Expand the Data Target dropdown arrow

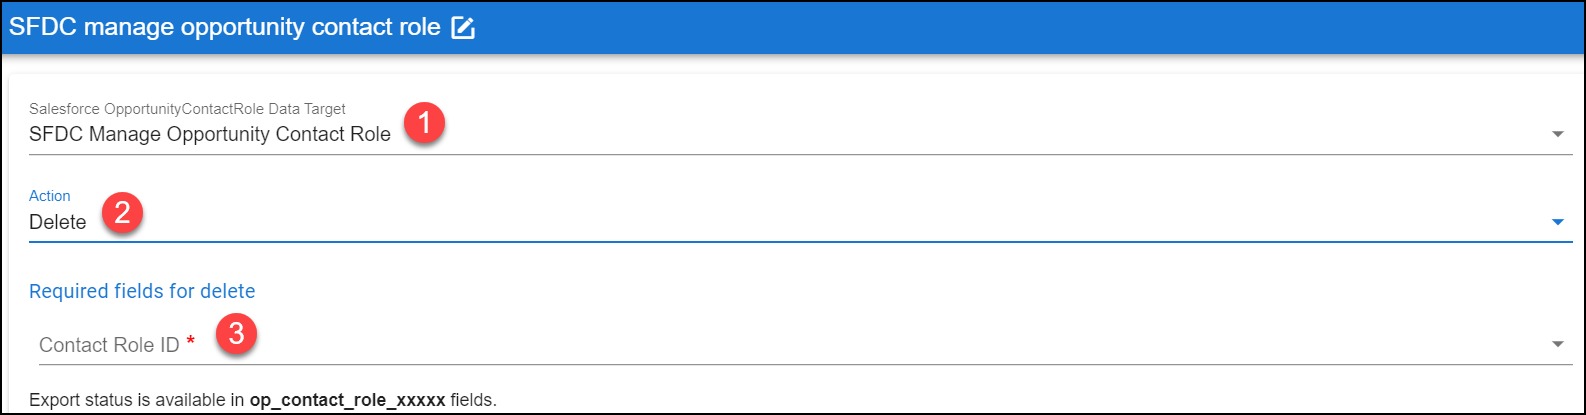point(1557,134)
